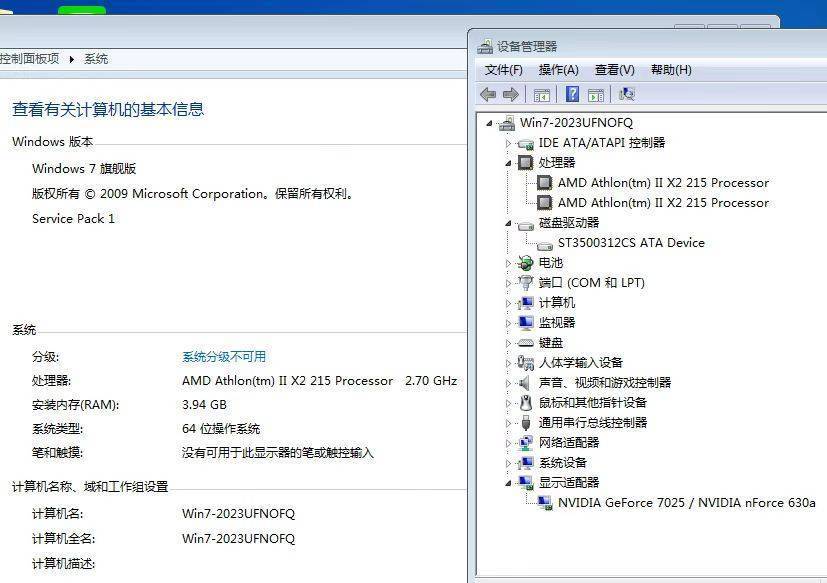Click the 网络适配器 network icon
Viewport: 827px width, 583px height.
[x=525, y=443]
